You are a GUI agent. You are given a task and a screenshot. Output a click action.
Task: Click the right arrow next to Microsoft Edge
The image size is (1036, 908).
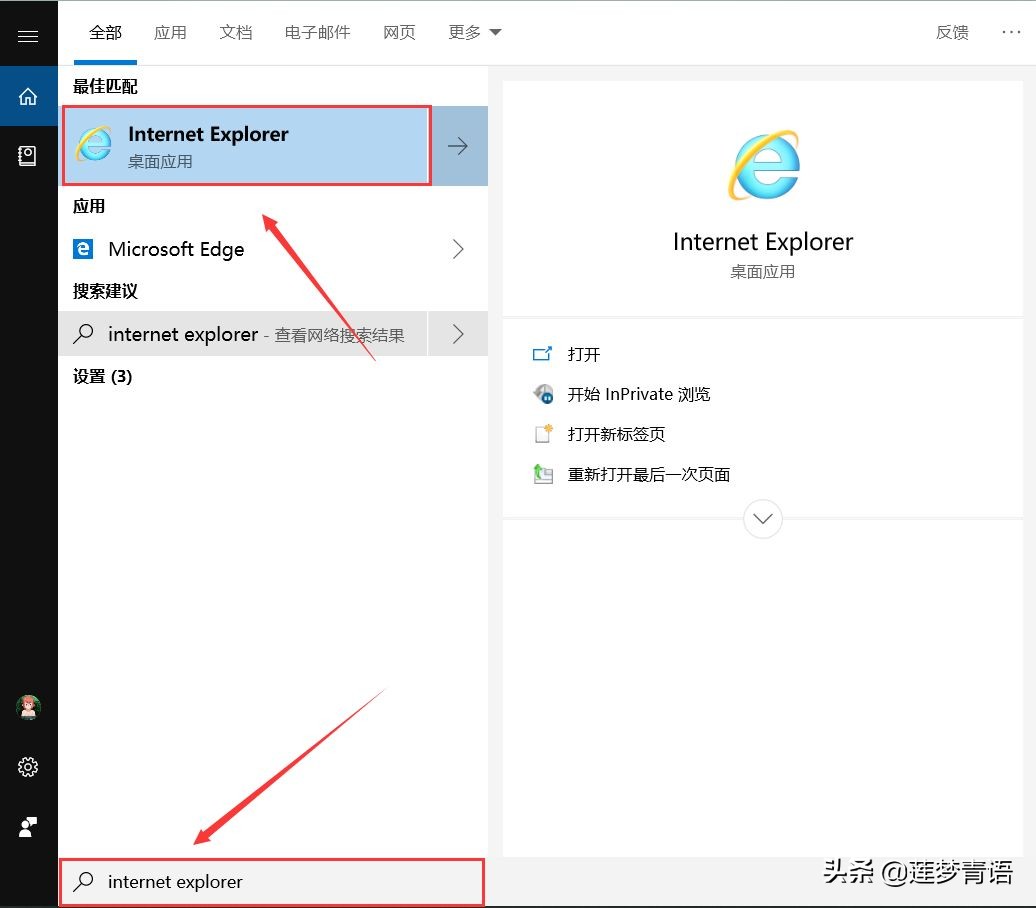pos(458,249)
